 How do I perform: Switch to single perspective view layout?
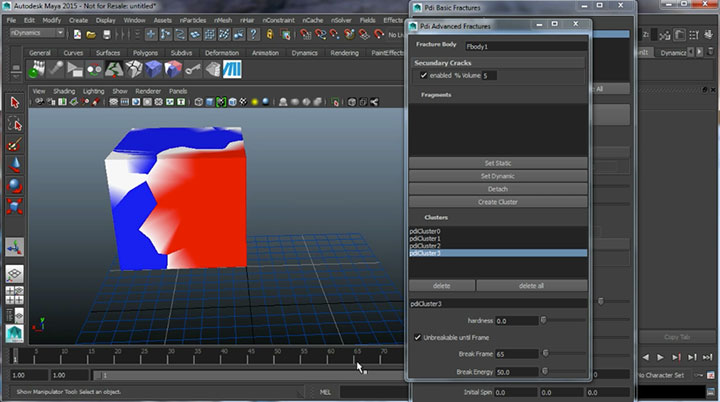15,274
